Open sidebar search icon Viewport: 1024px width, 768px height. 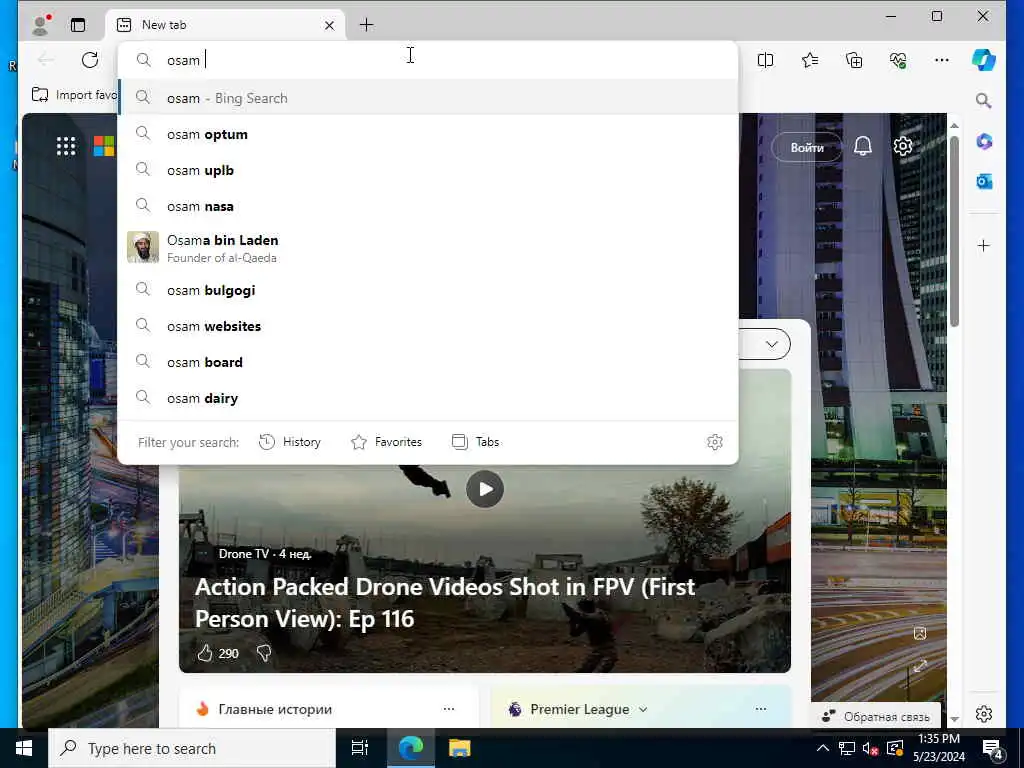click(x=984, y=101)
